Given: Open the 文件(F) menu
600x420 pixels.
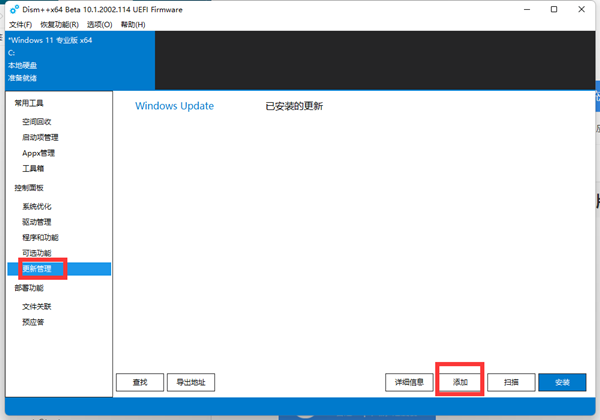Looking at the screenshot, I should (x=20, y=24).
